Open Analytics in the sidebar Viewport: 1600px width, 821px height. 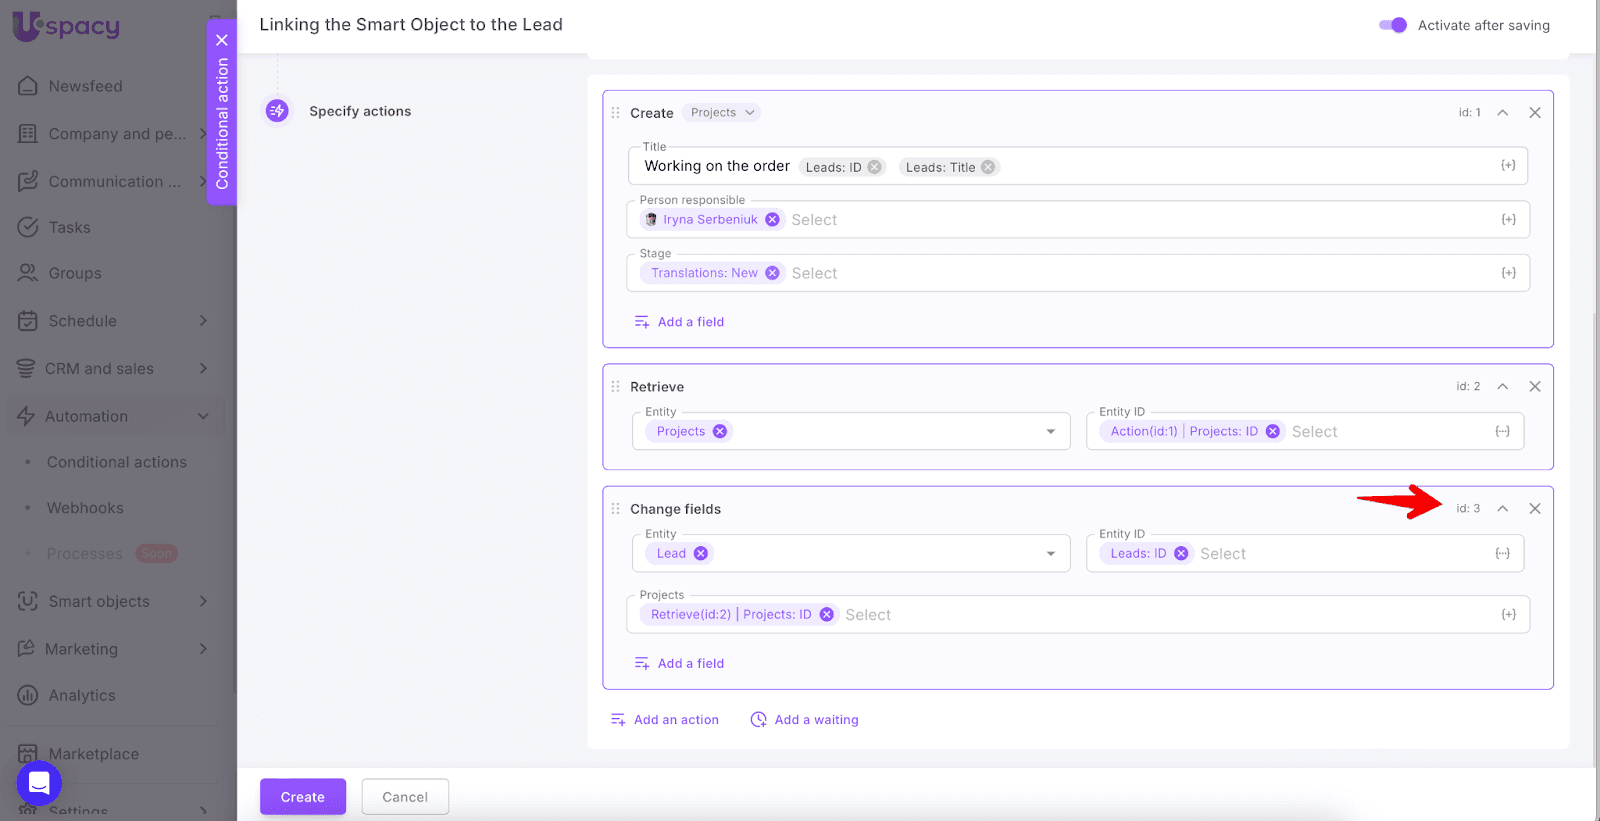(82, 696)
